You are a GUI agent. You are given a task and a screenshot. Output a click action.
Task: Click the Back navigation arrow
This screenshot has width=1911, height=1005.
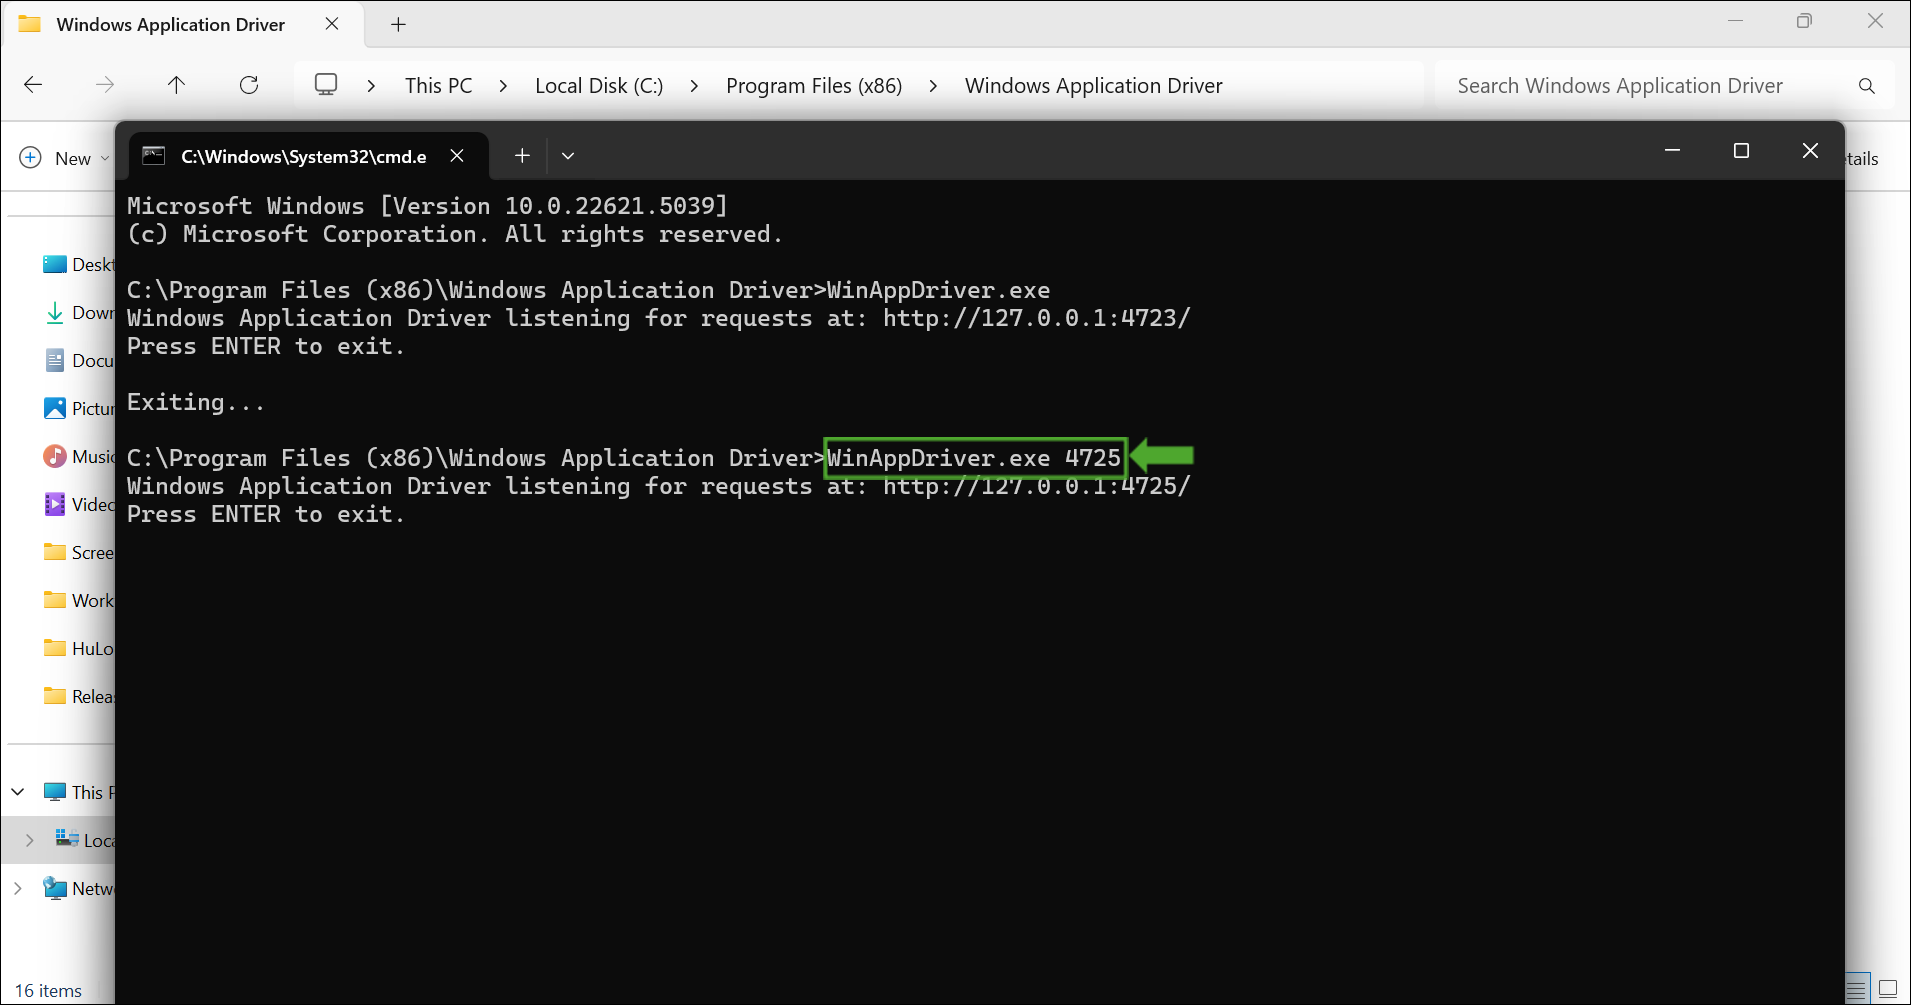point(33,85)
